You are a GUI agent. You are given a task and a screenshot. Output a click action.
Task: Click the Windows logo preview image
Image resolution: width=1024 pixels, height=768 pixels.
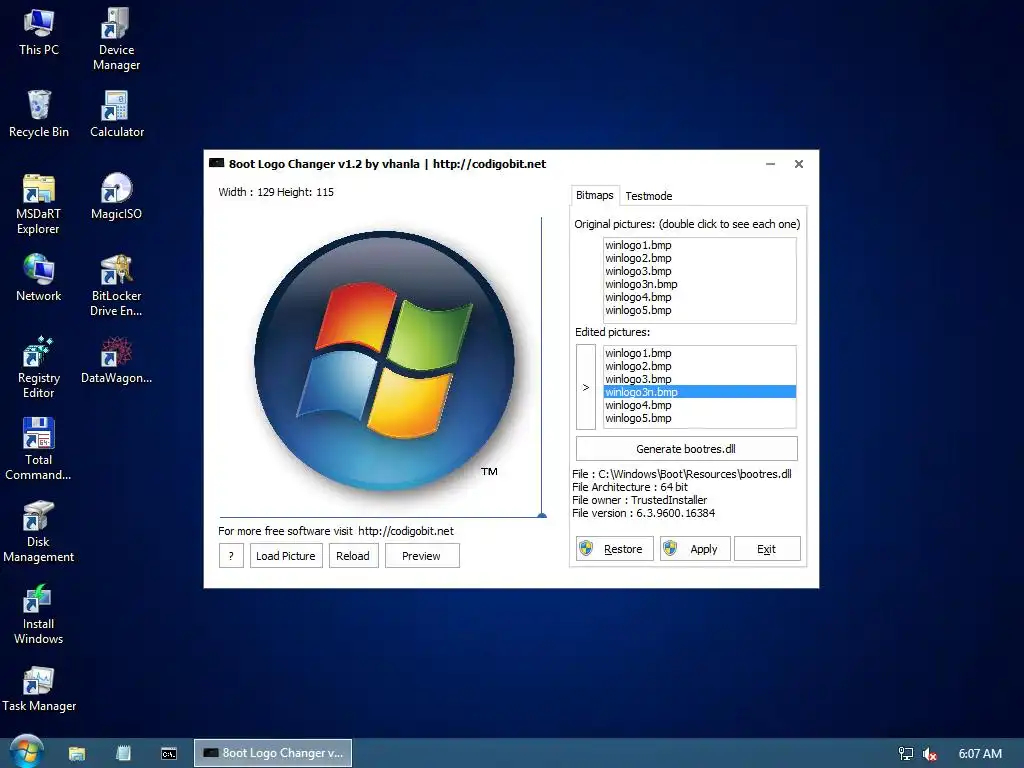pos(385,361)
